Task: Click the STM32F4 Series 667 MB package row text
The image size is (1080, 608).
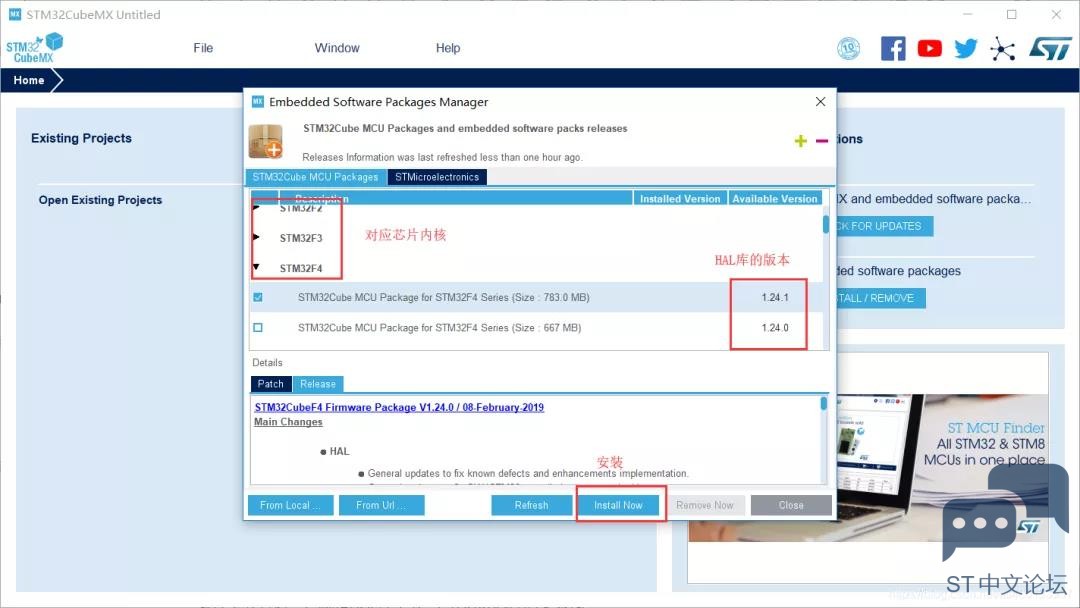Action: pos(439,328)
